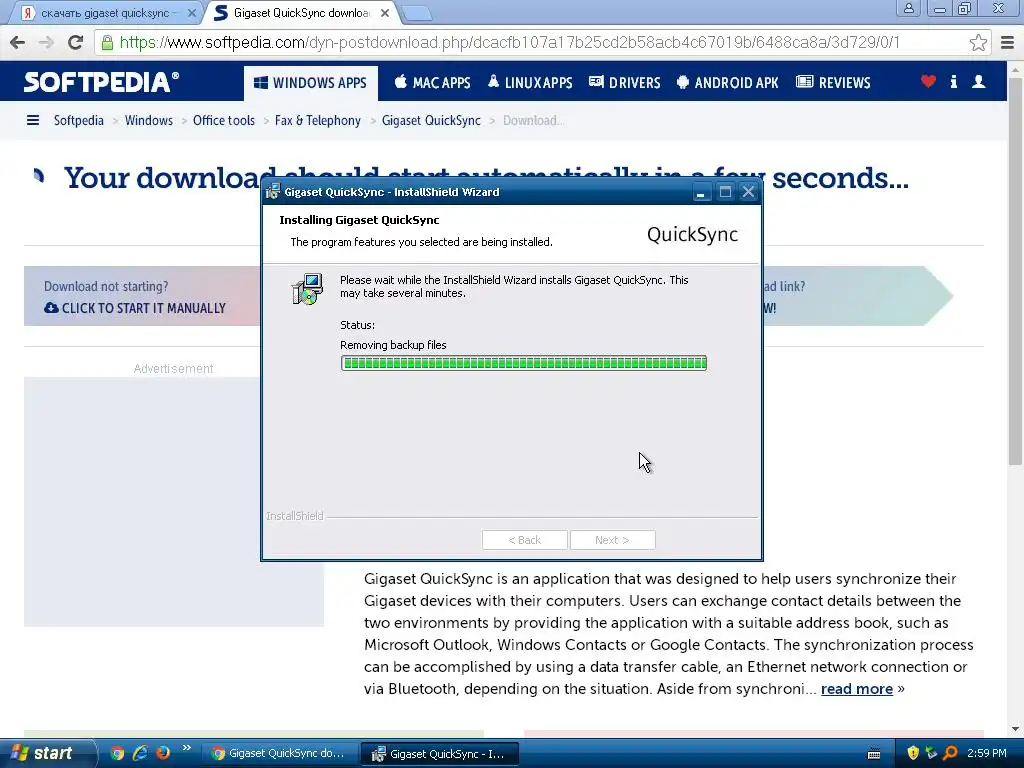This screenshot has height=768, width=1024.
Task: Go to Windows breadcrumb link
Action: pos(149,120)
